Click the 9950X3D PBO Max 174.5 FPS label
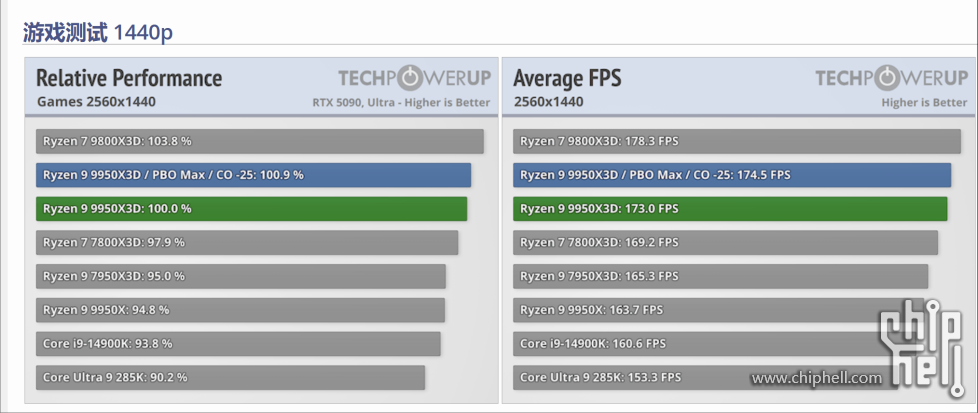This screenshot has height=413, width=978. (x=656, y=175)
